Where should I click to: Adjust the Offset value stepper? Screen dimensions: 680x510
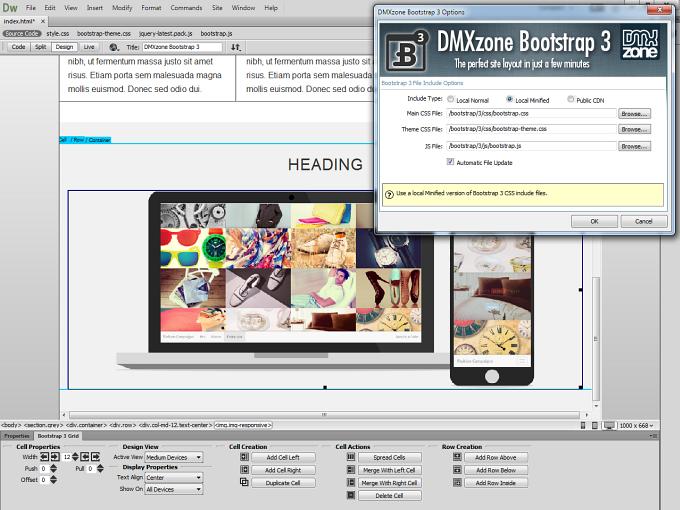point(53,480)
